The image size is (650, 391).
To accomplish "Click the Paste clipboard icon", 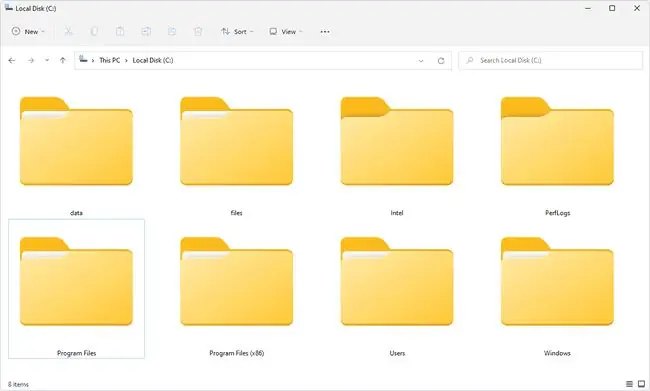I will tap(120, 32).
